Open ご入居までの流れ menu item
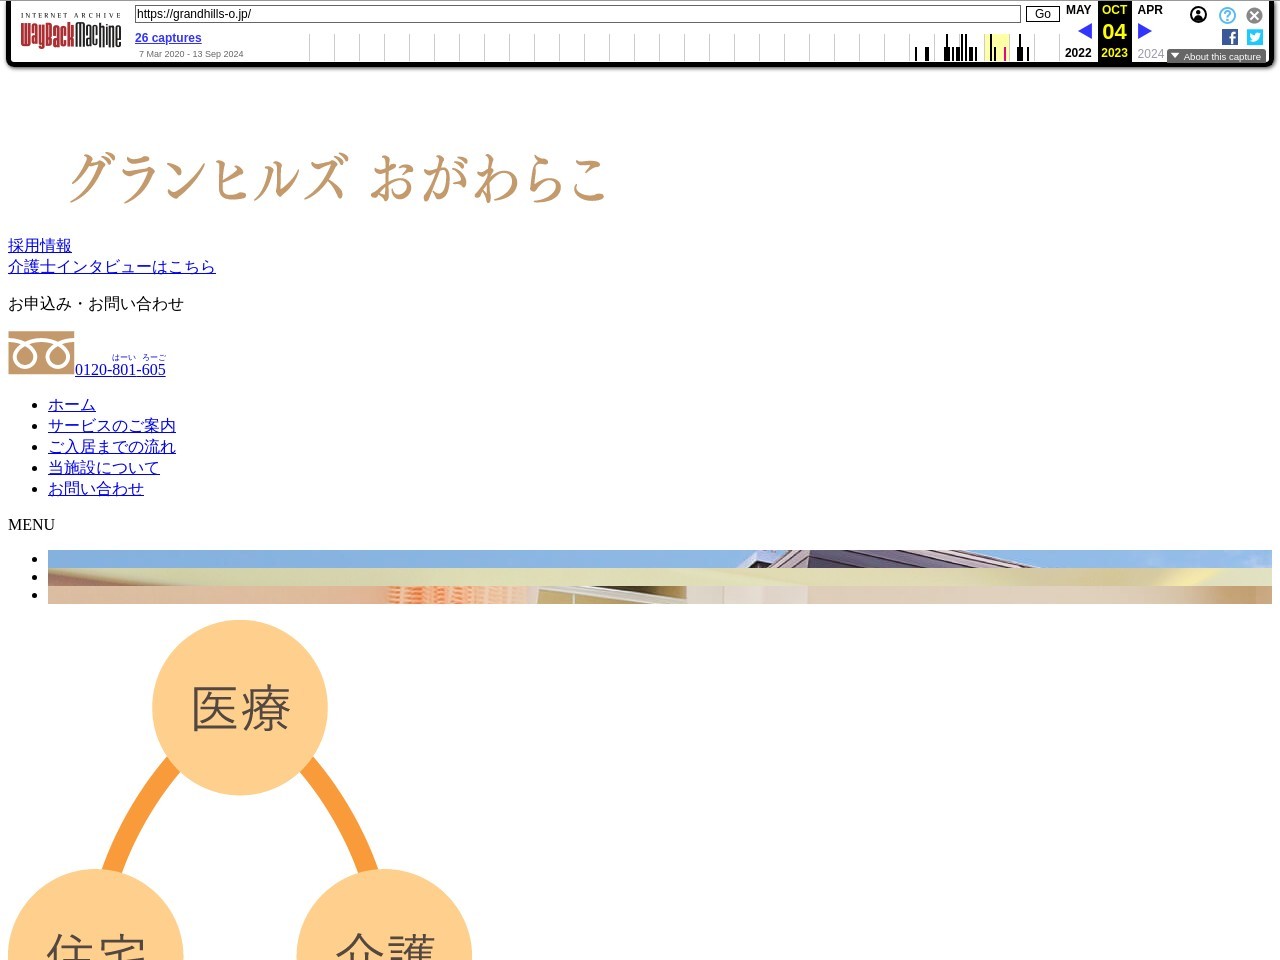The height and width of the screenshot is (960, 1280). coord(112,446)
